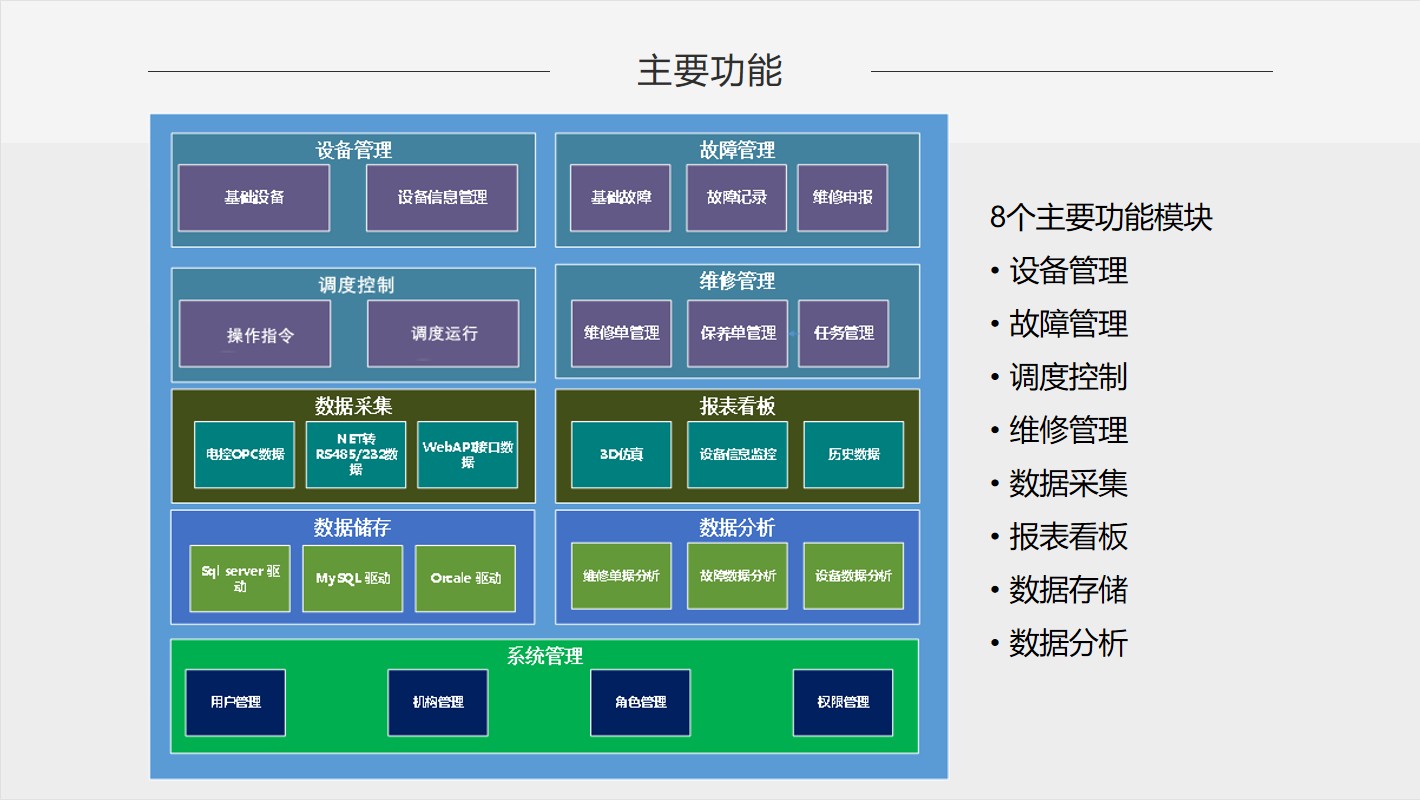Click the 故障管理 heading in the diagram
The width and height of the screenshot is (1420, 800).
point(737,151)
